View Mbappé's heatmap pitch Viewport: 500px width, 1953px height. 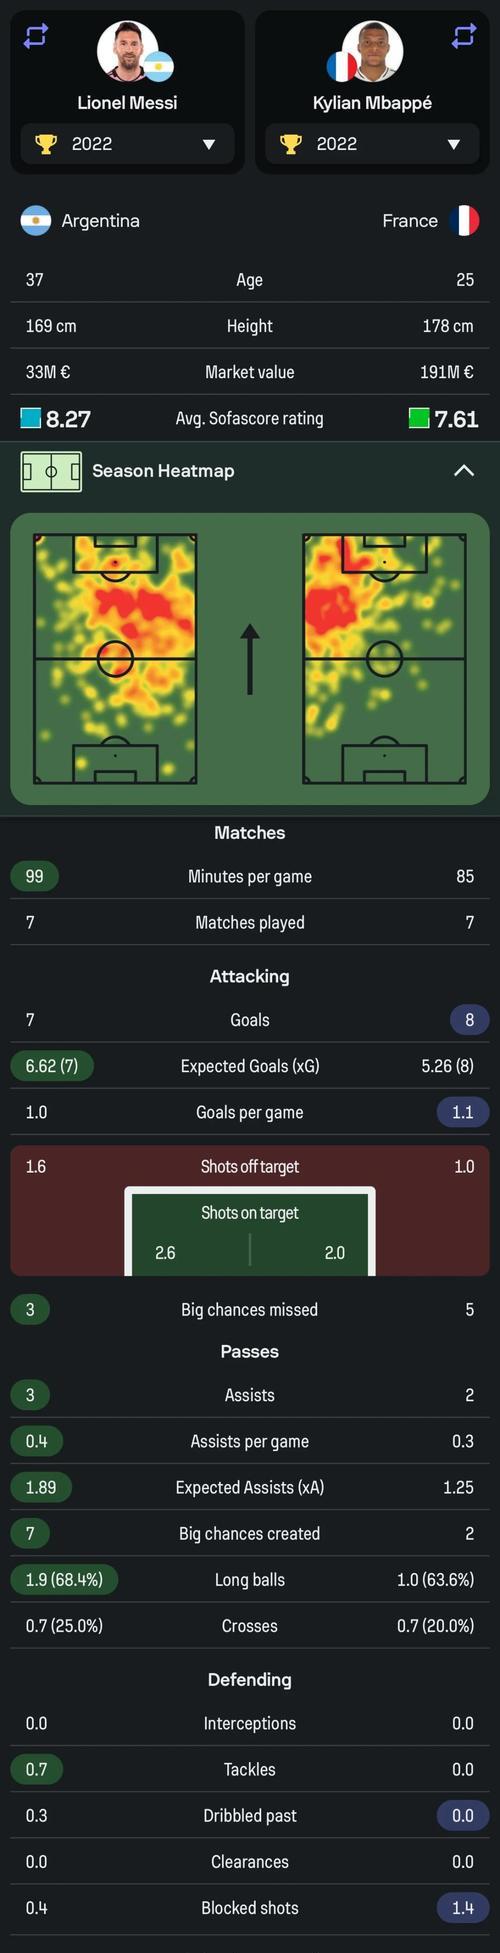[384, 658]
